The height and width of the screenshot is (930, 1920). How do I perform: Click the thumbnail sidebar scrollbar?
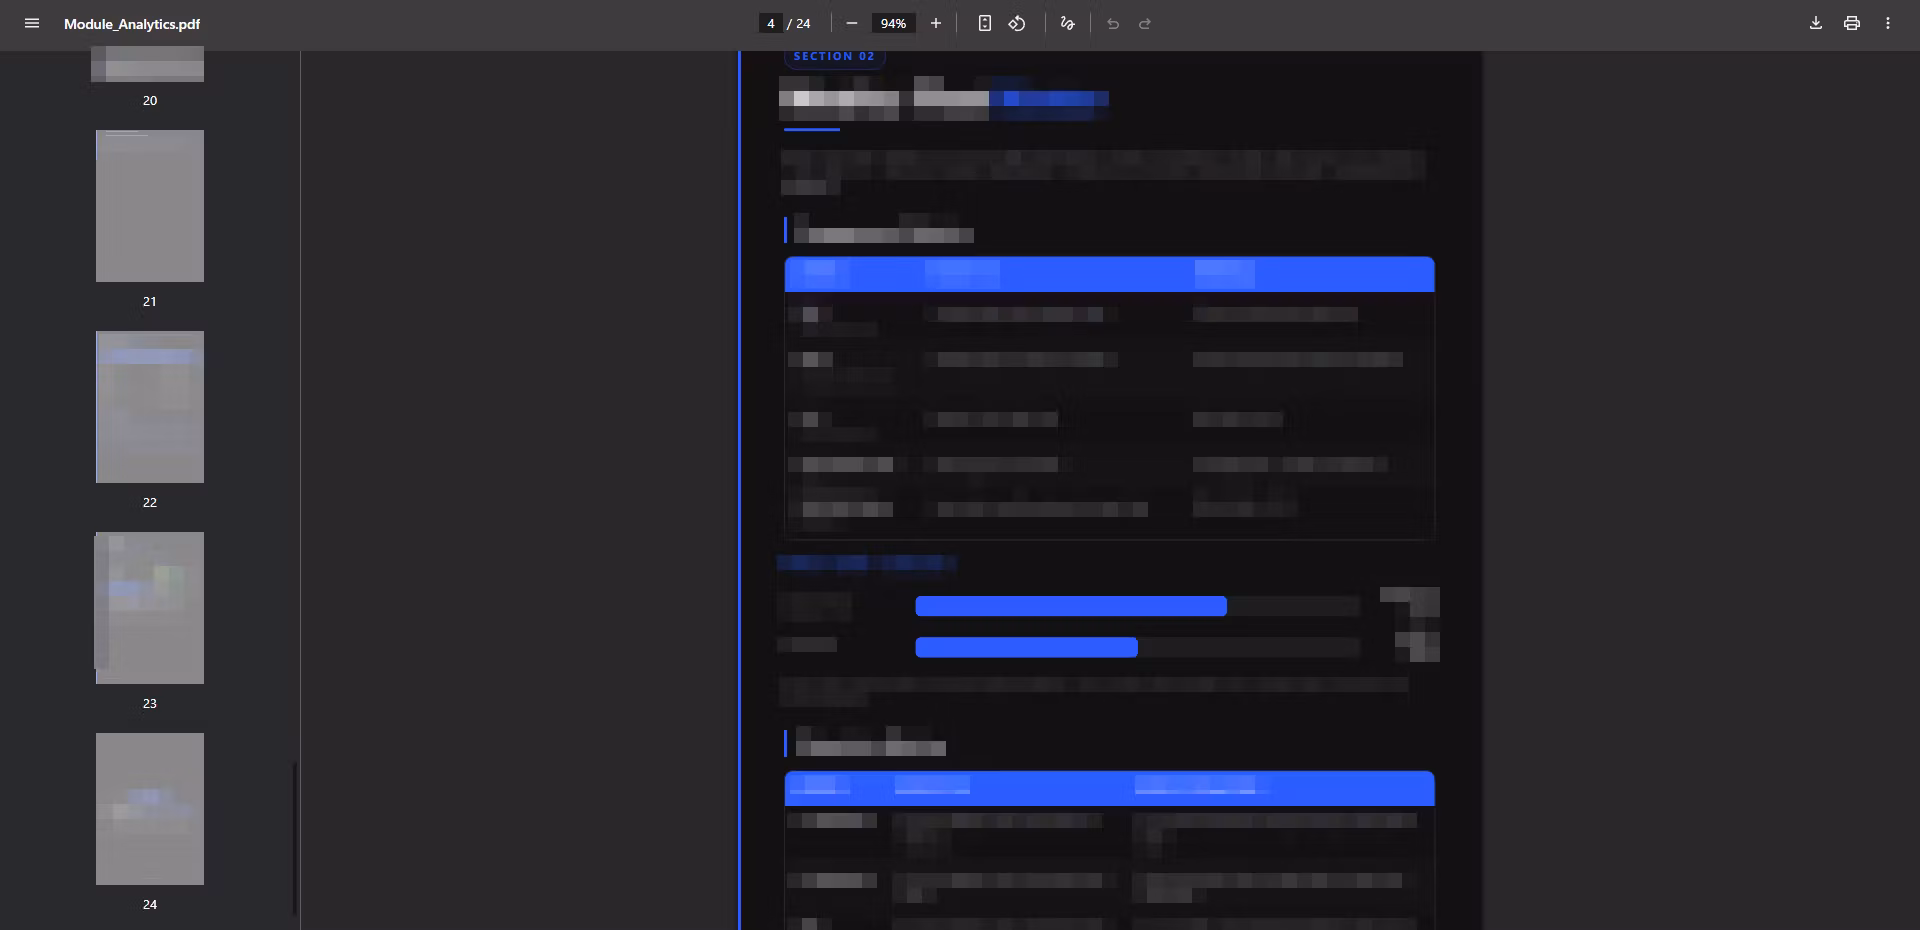tap(295, 838)
